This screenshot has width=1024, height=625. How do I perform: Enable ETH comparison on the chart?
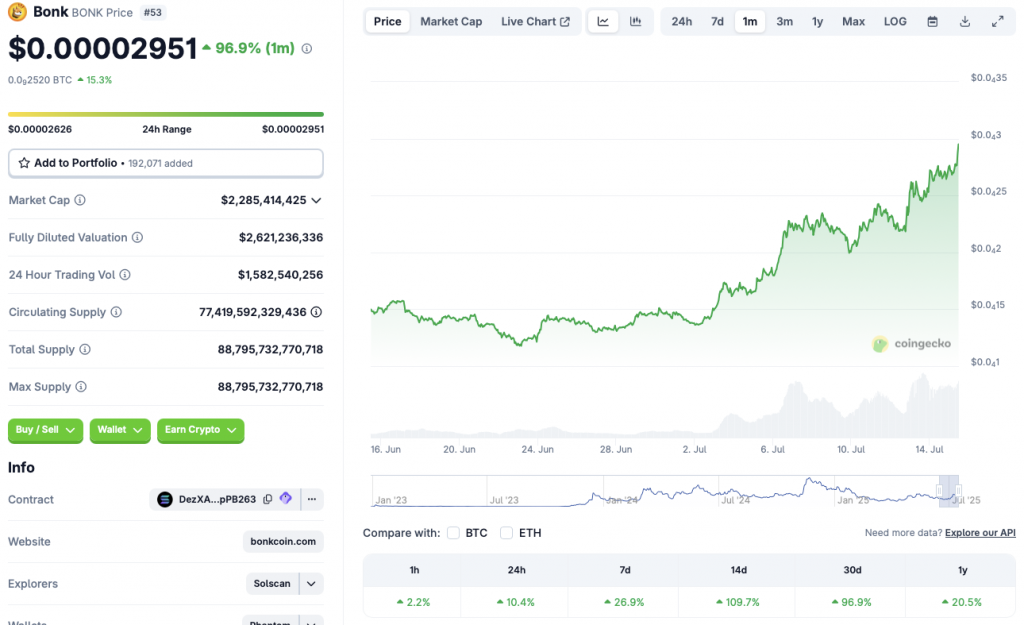pos(506,533)
